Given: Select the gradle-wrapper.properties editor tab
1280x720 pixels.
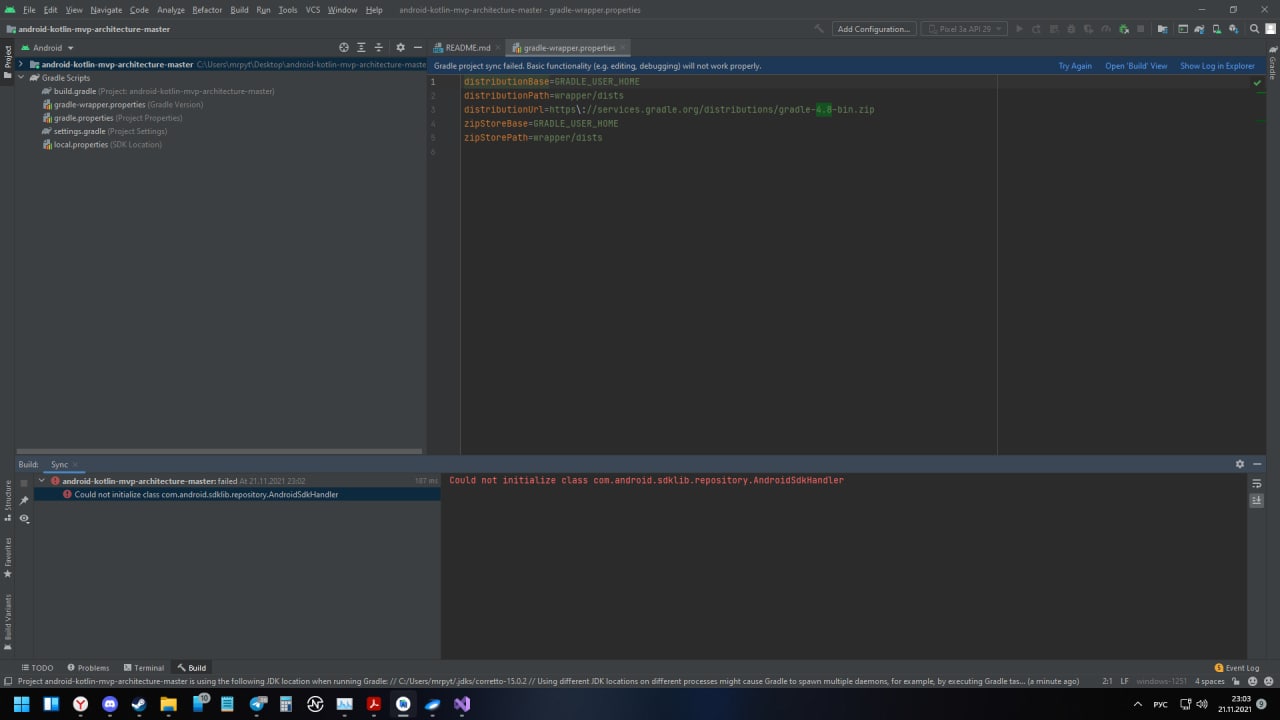Looking at the screenshot, I should pos(569,47).
